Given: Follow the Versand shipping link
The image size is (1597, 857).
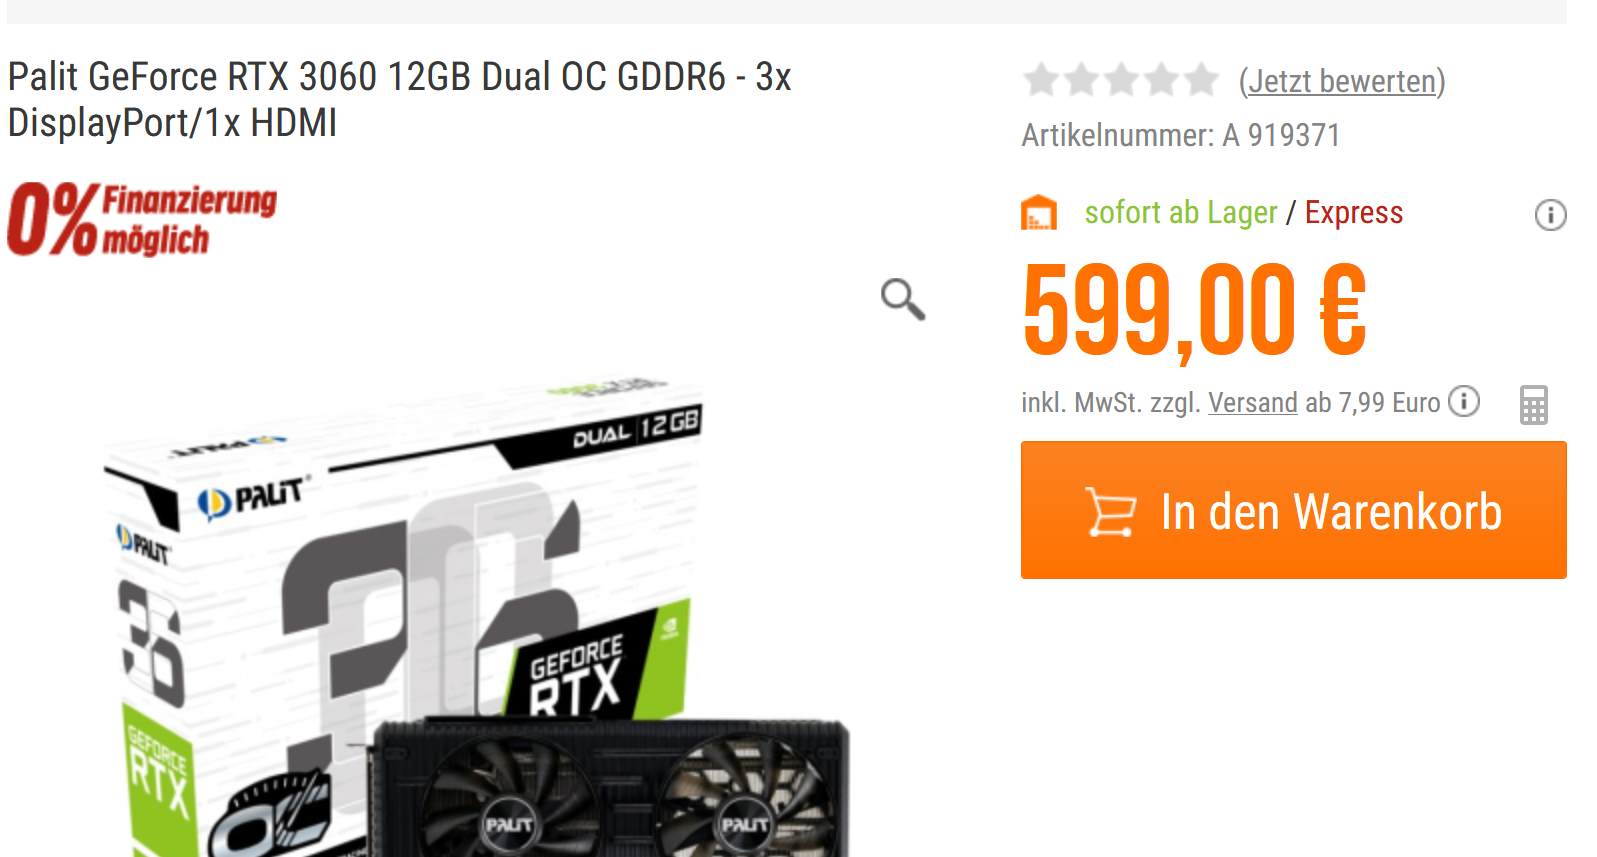Looking at the screenshot, I should 1253,402.
